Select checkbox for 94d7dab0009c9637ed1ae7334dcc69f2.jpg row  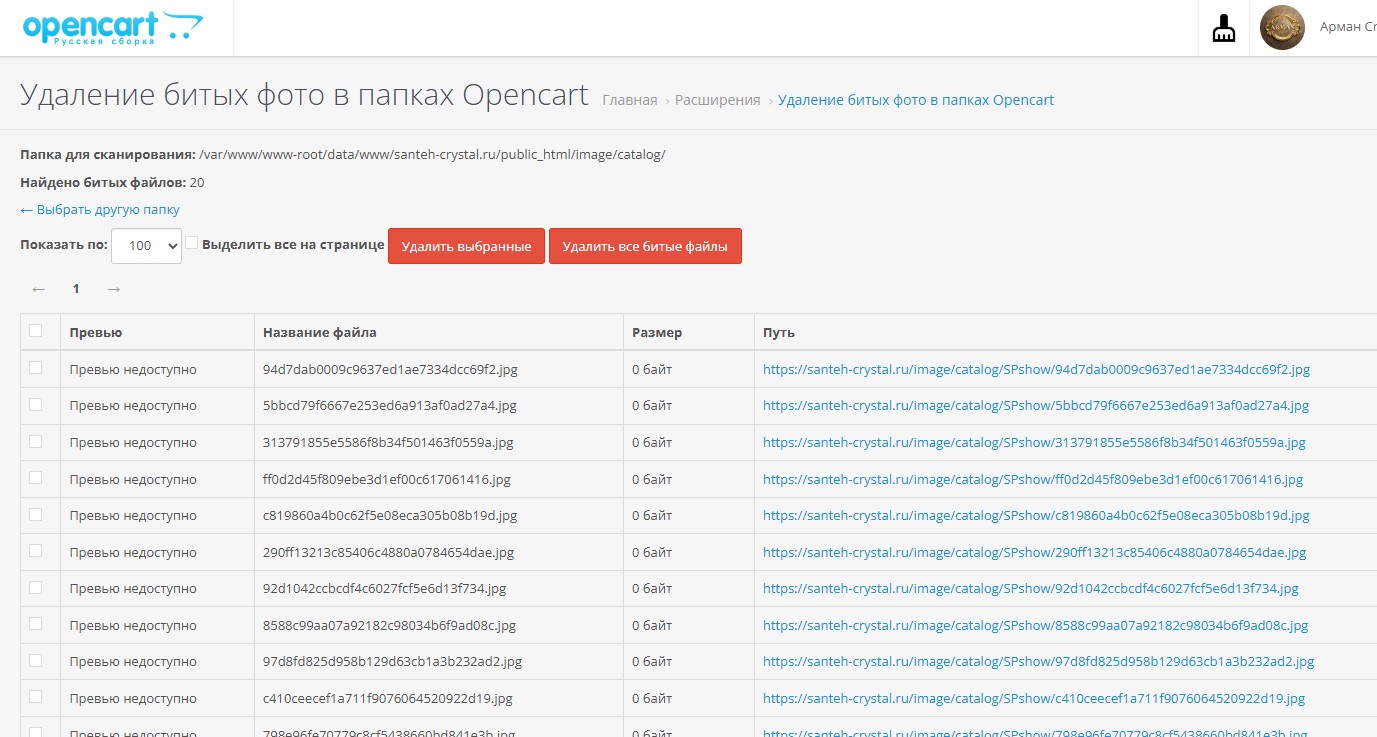coord(36,368)
